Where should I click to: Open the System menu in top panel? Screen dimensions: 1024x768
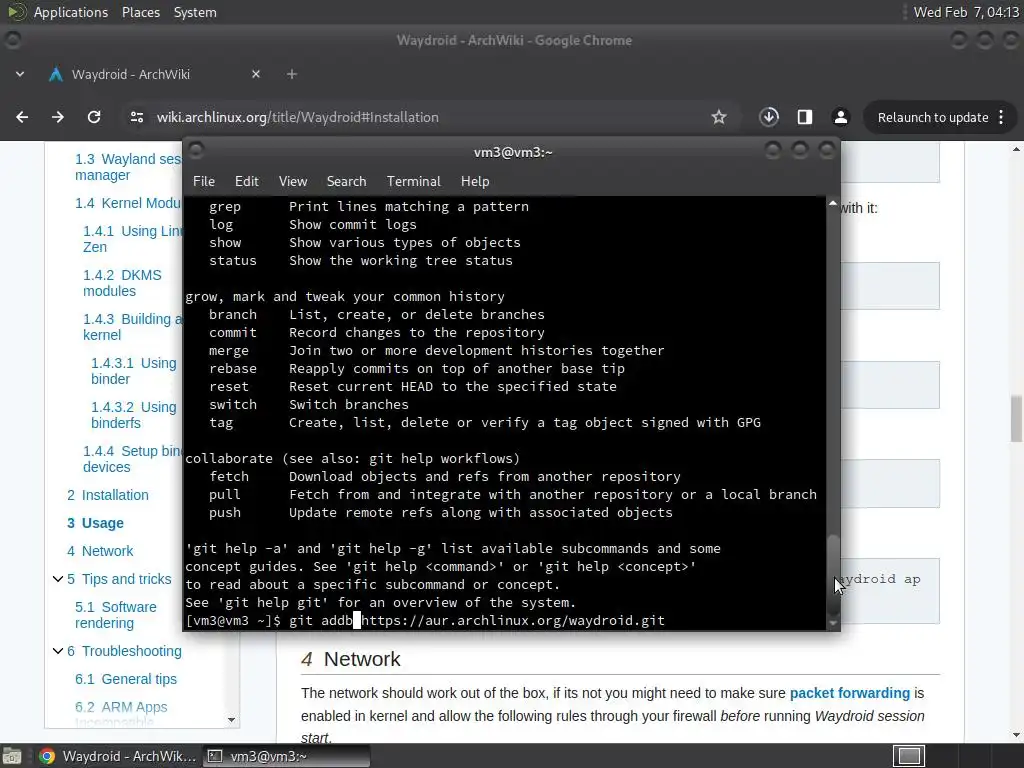(x=195, y=12)
